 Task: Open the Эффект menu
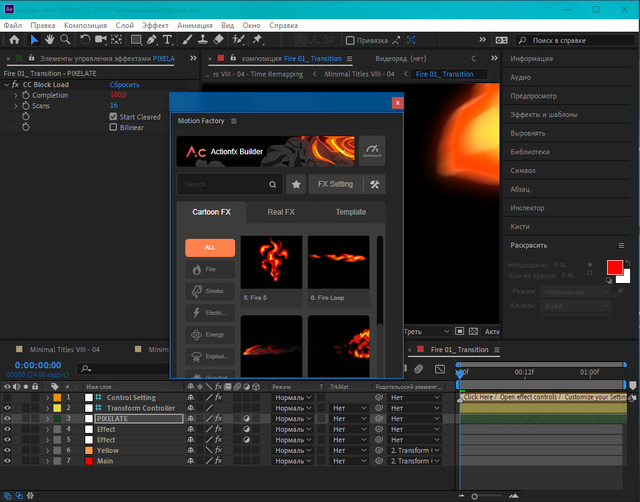pos(155,24)
